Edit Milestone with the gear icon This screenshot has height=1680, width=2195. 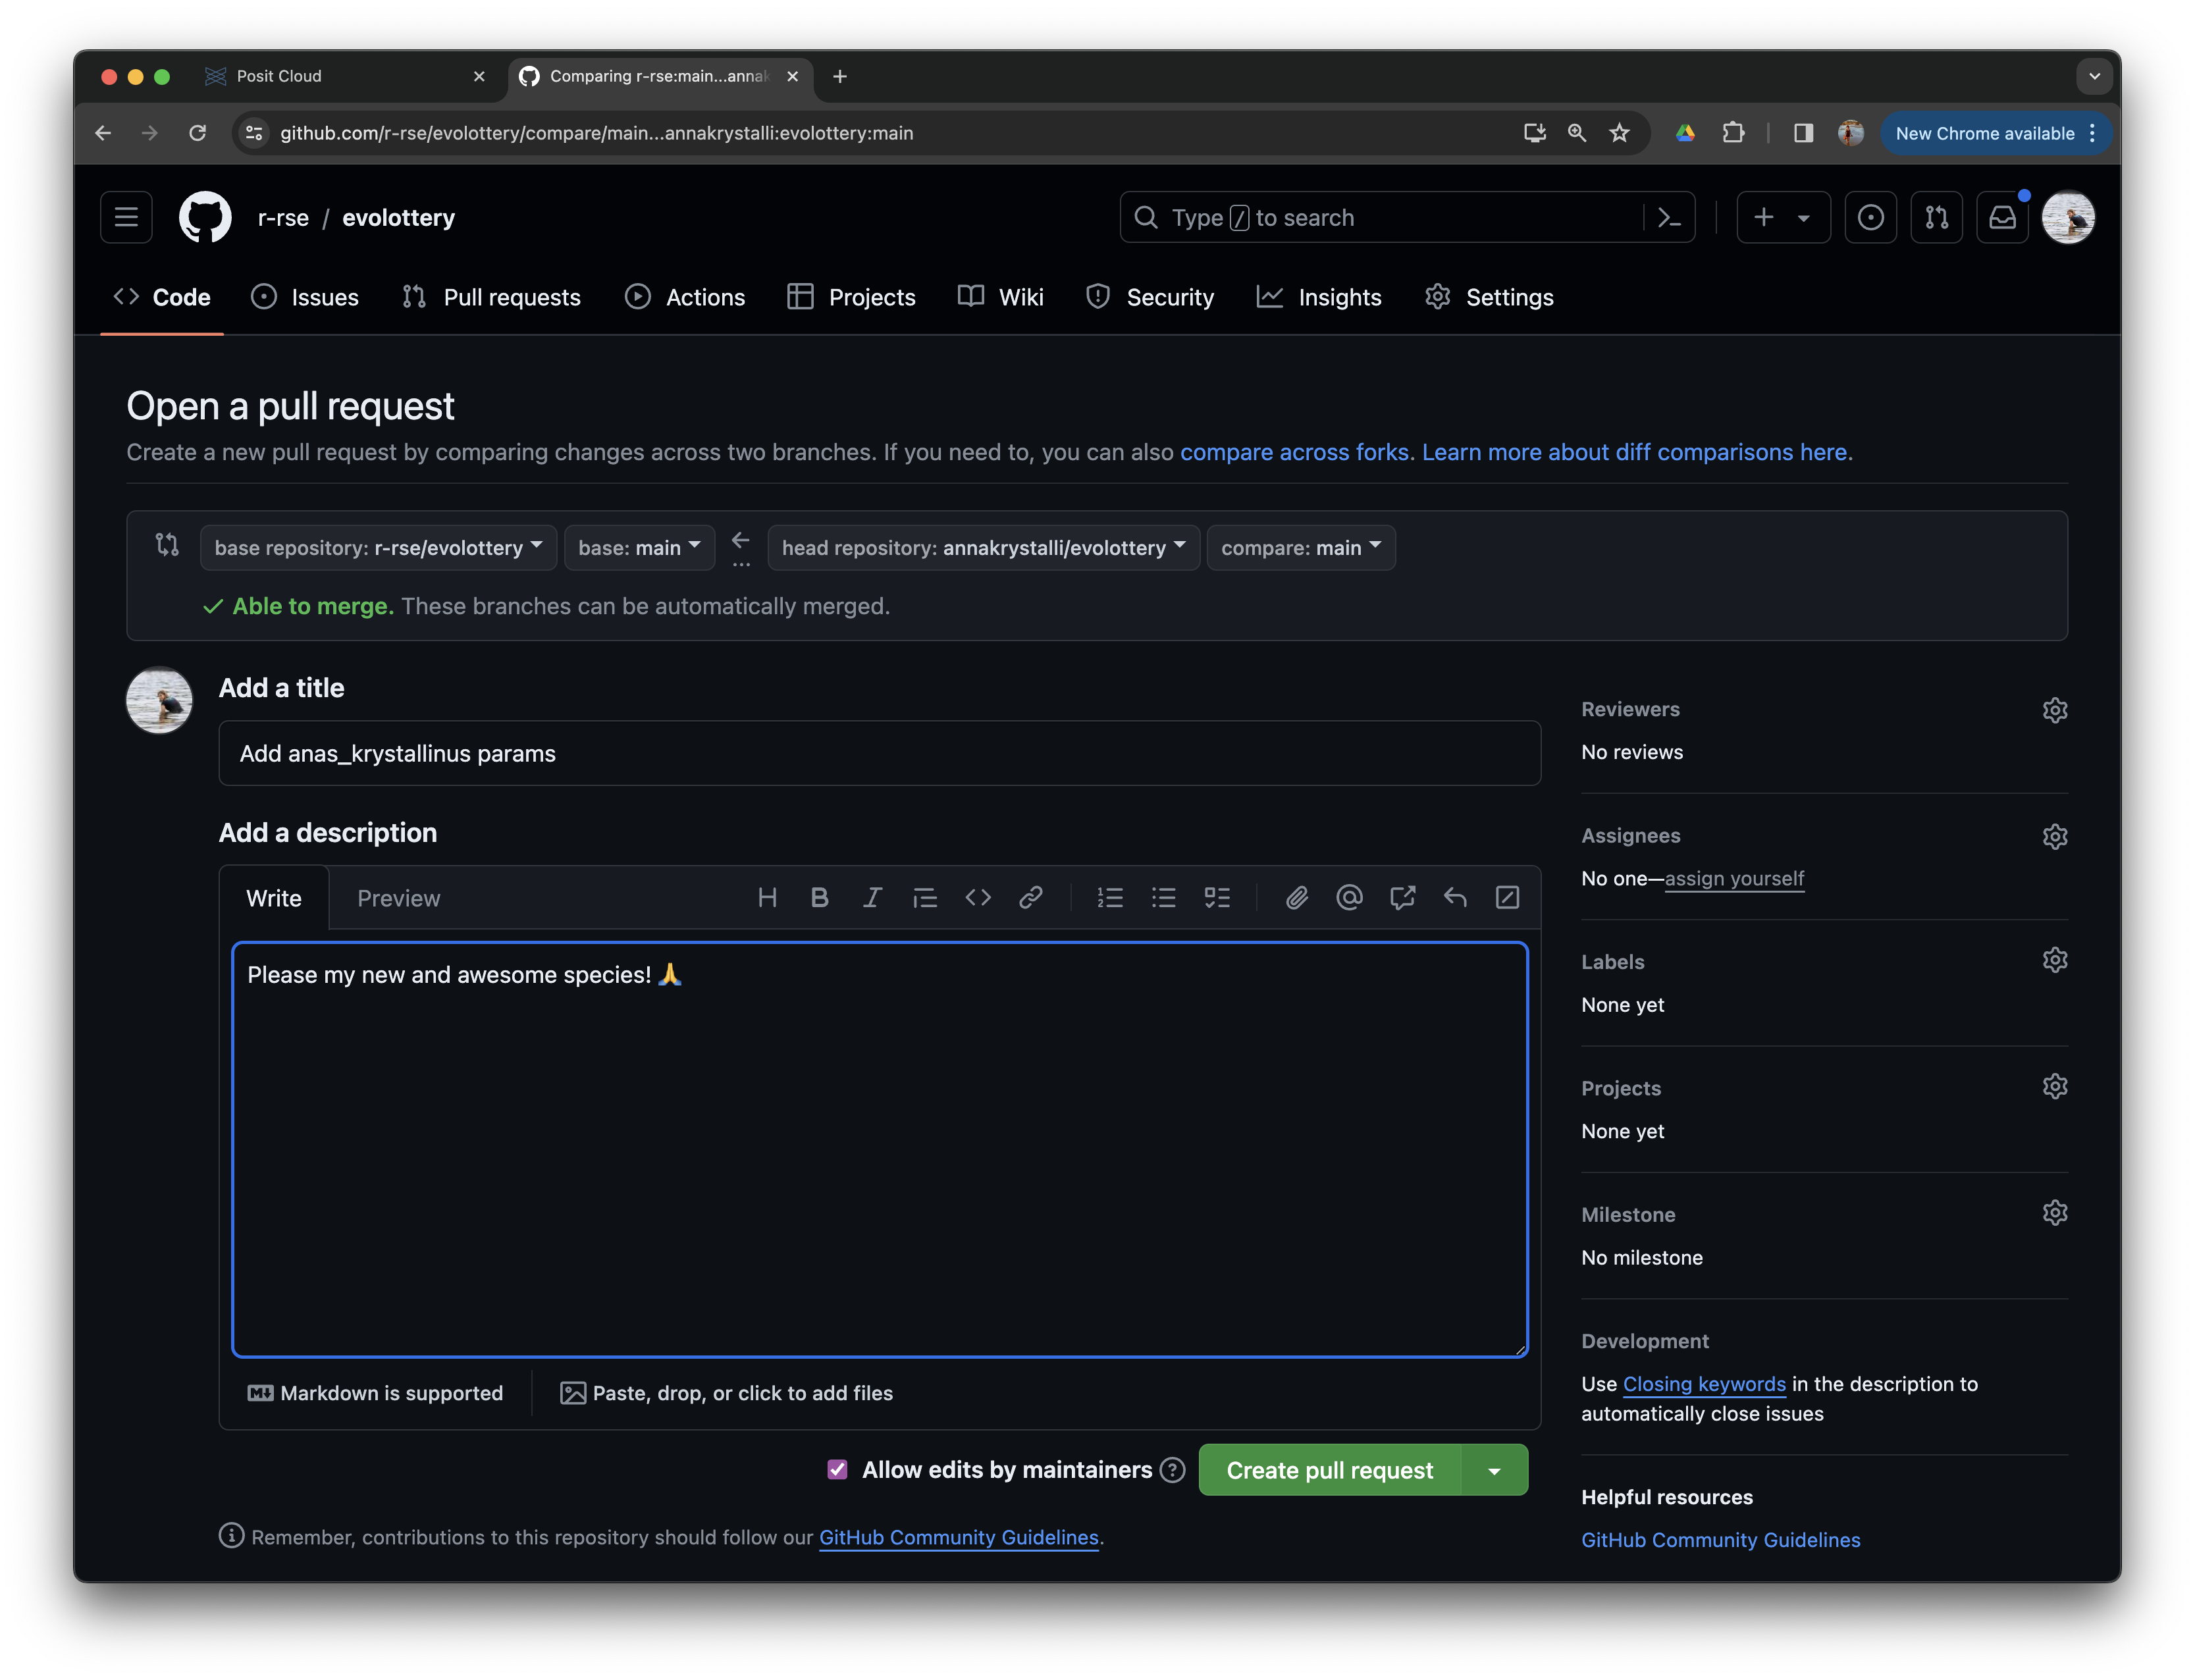(2054, 1213)
